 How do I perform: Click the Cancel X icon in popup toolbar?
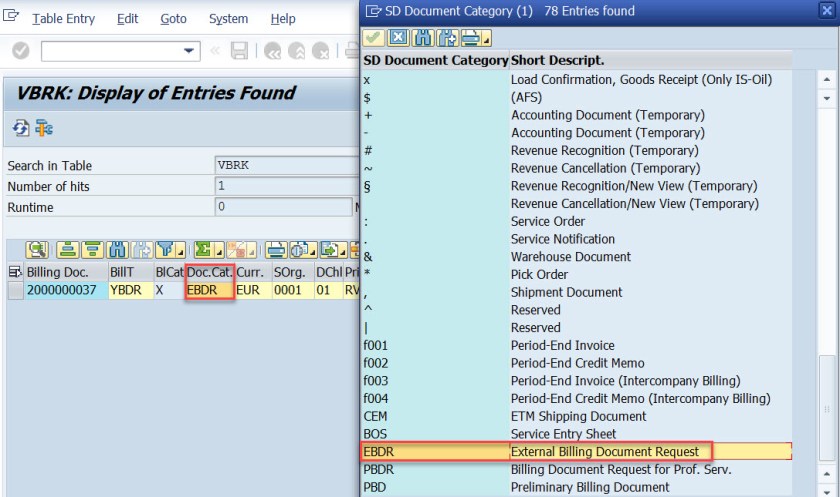(x=399, y=38)
